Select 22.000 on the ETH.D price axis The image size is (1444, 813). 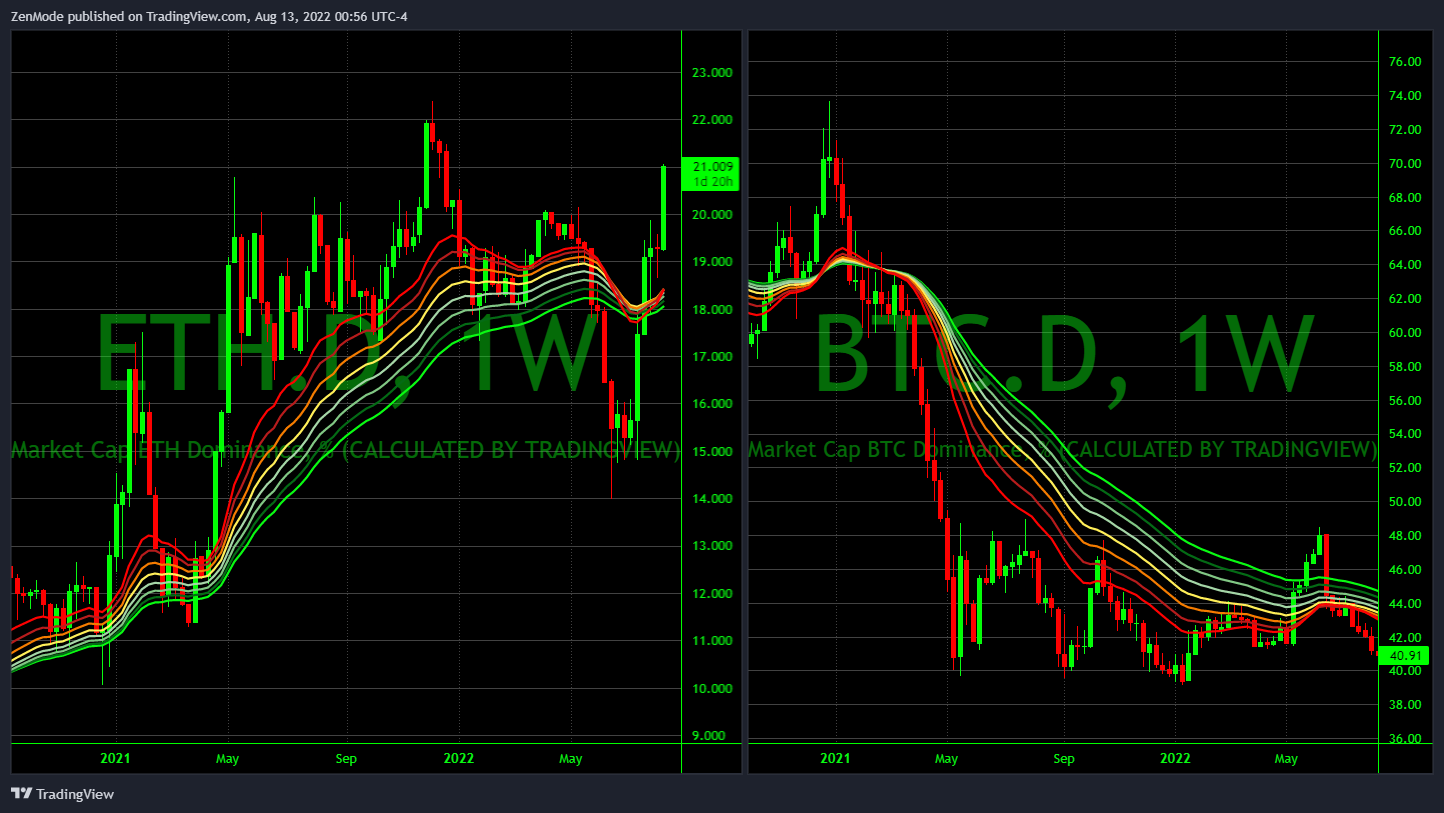point(713,119)
